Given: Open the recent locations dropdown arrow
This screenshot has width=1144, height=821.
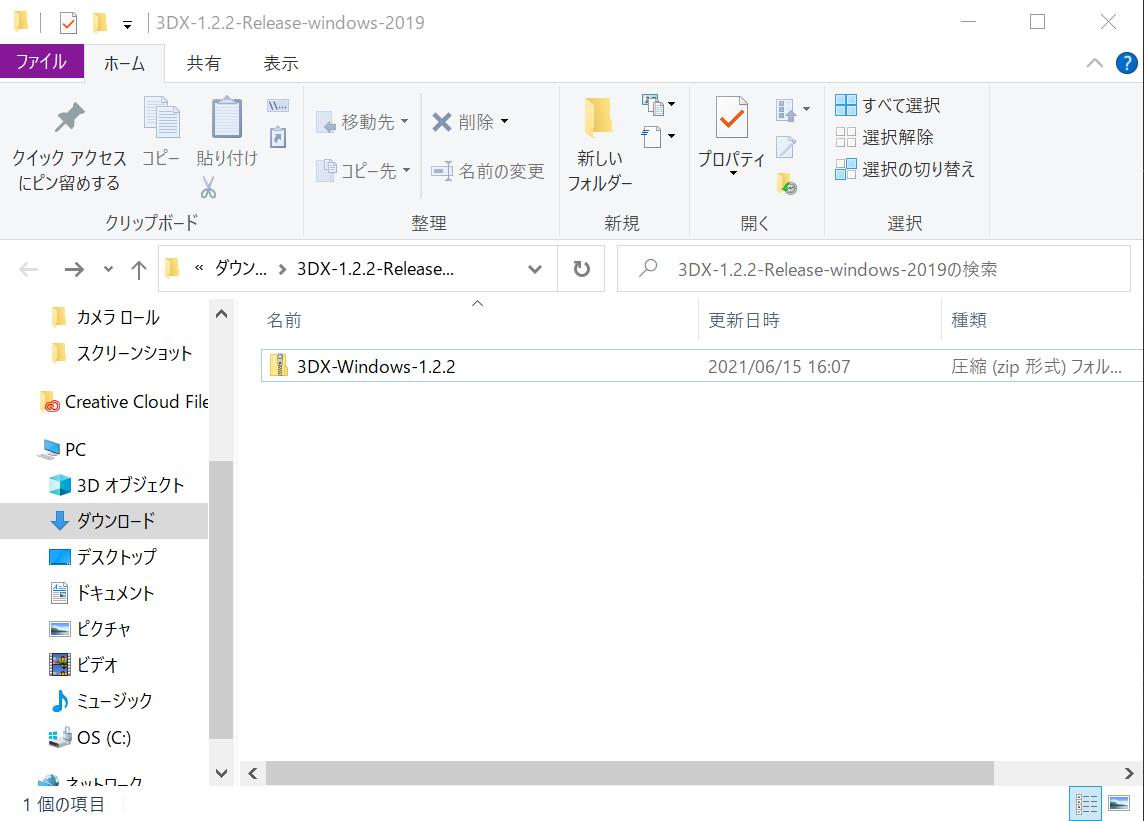Looking at the screenshot, I should pyautogui.click(x=108, y=269).
